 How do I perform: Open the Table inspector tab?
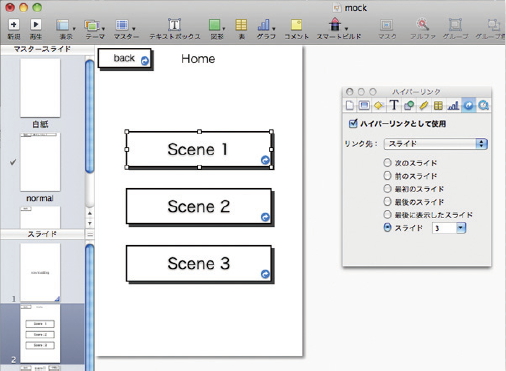coord(438,106)
